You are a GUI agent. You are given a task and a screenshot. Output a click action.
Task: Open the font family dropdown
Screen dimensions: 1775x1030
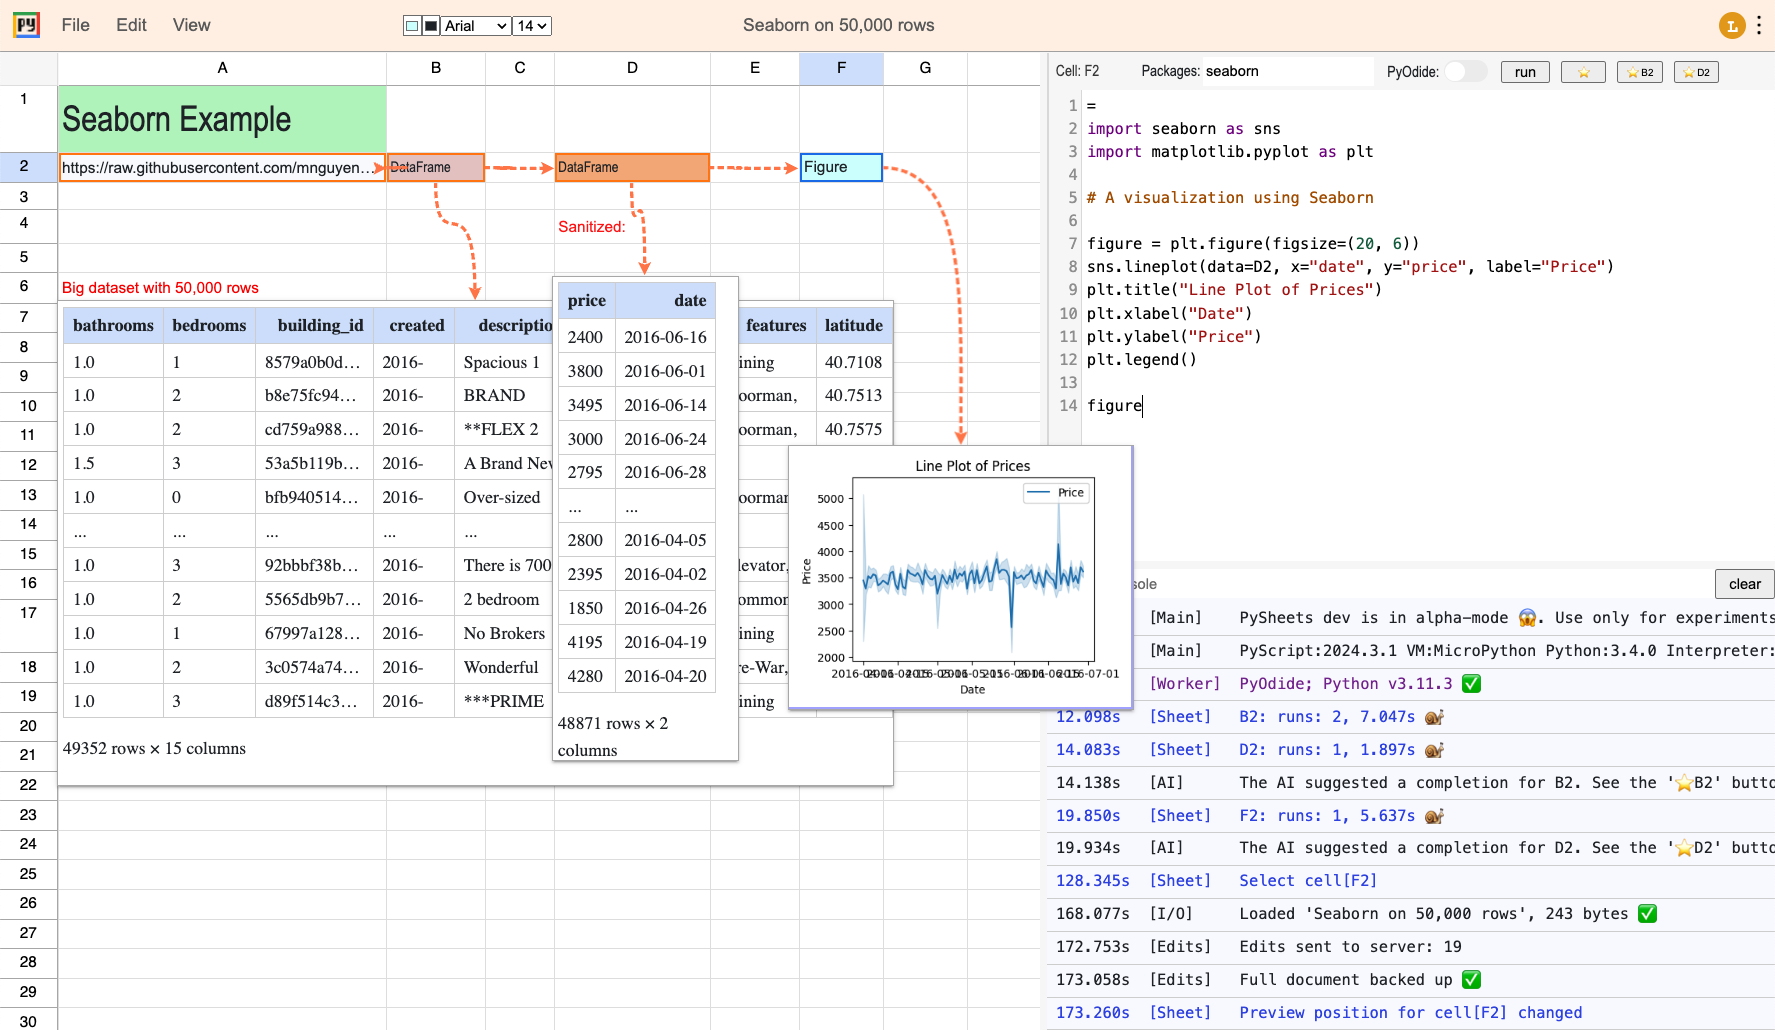474,25
